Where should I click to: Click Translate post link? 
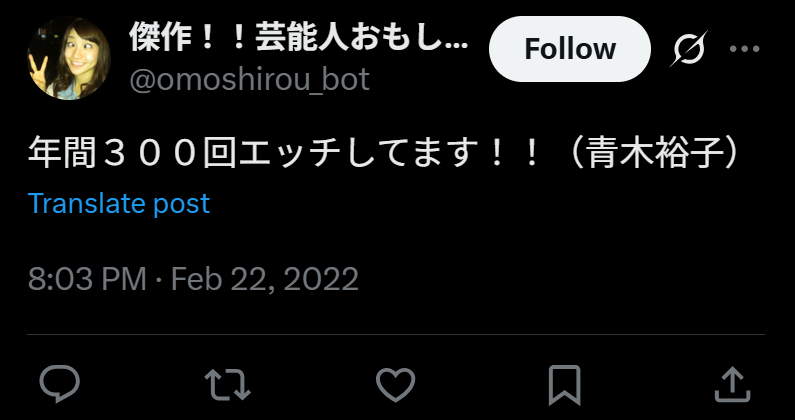[119, 204]
